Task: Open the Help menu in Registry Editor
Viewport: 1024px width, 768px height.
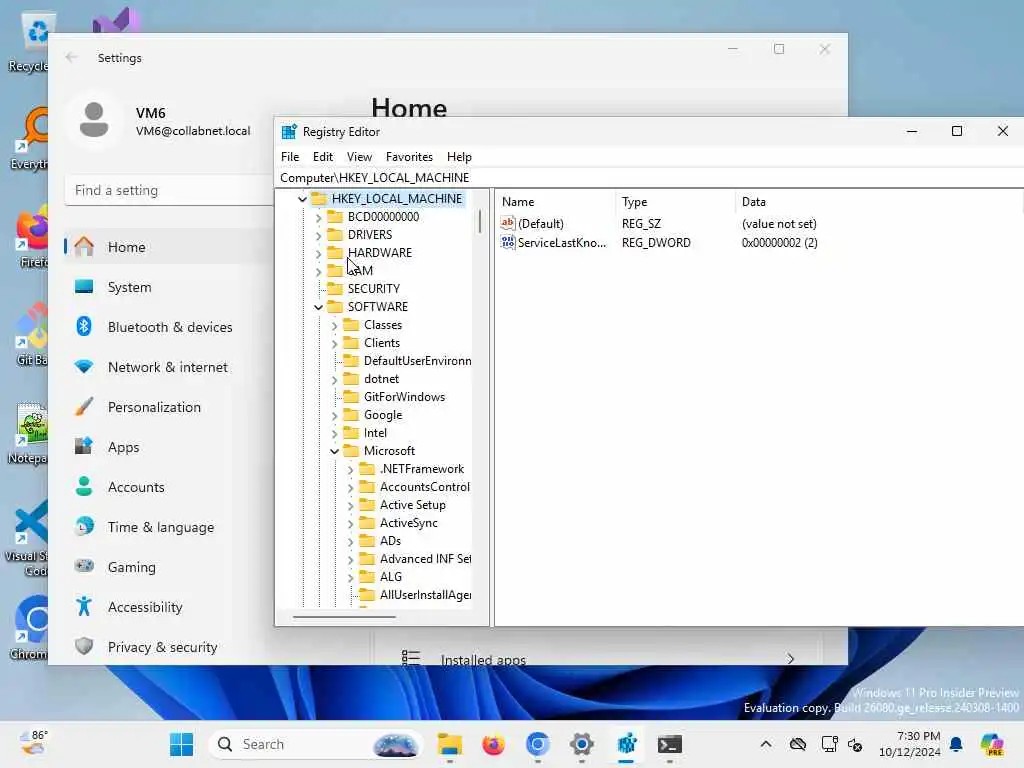Action: tap(459, 157)
